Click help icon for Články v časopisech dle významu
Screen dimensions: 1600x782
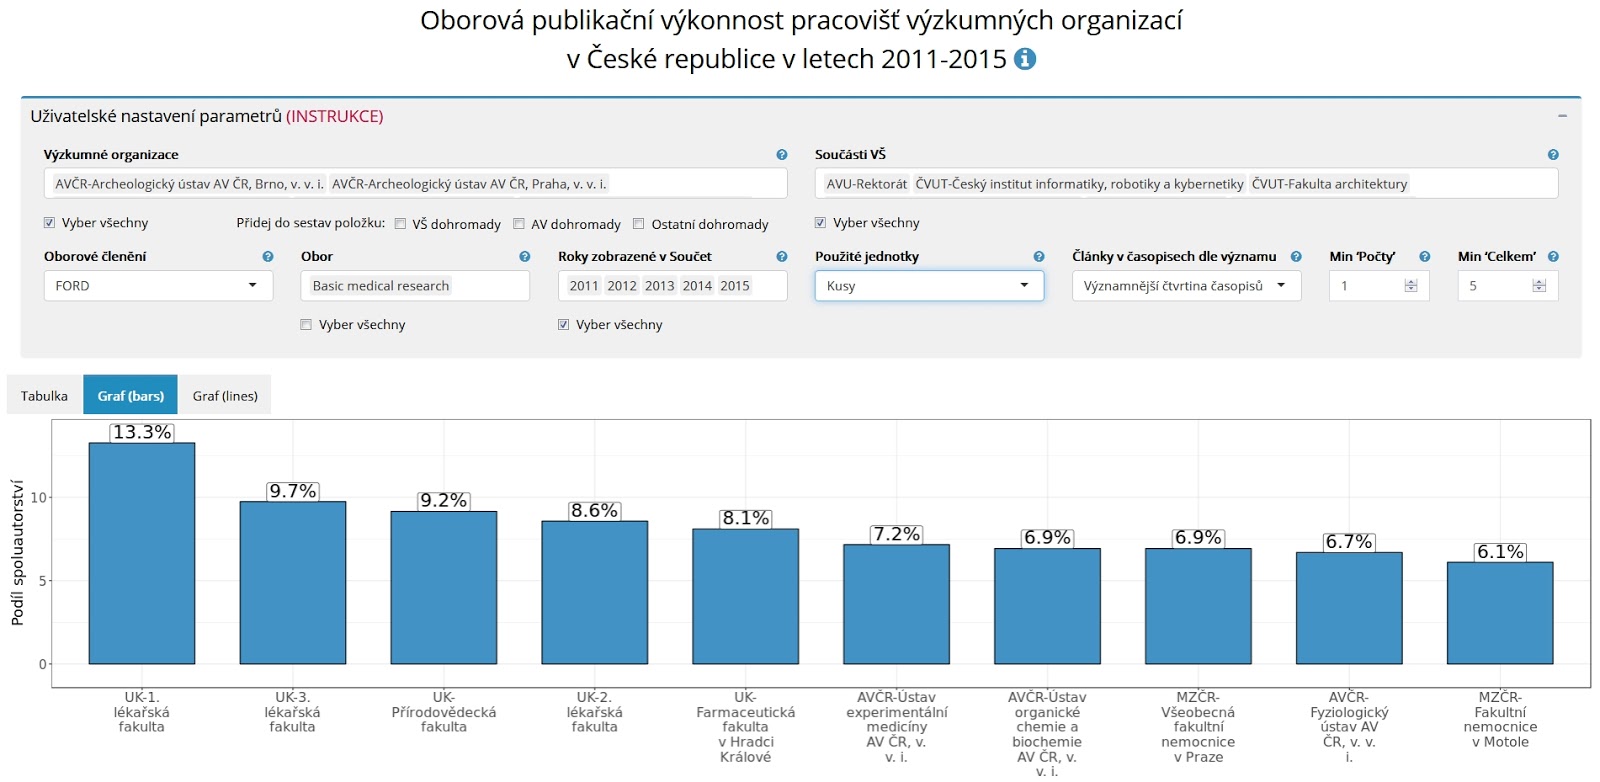pyautogui.click(x=1296, y=257)
